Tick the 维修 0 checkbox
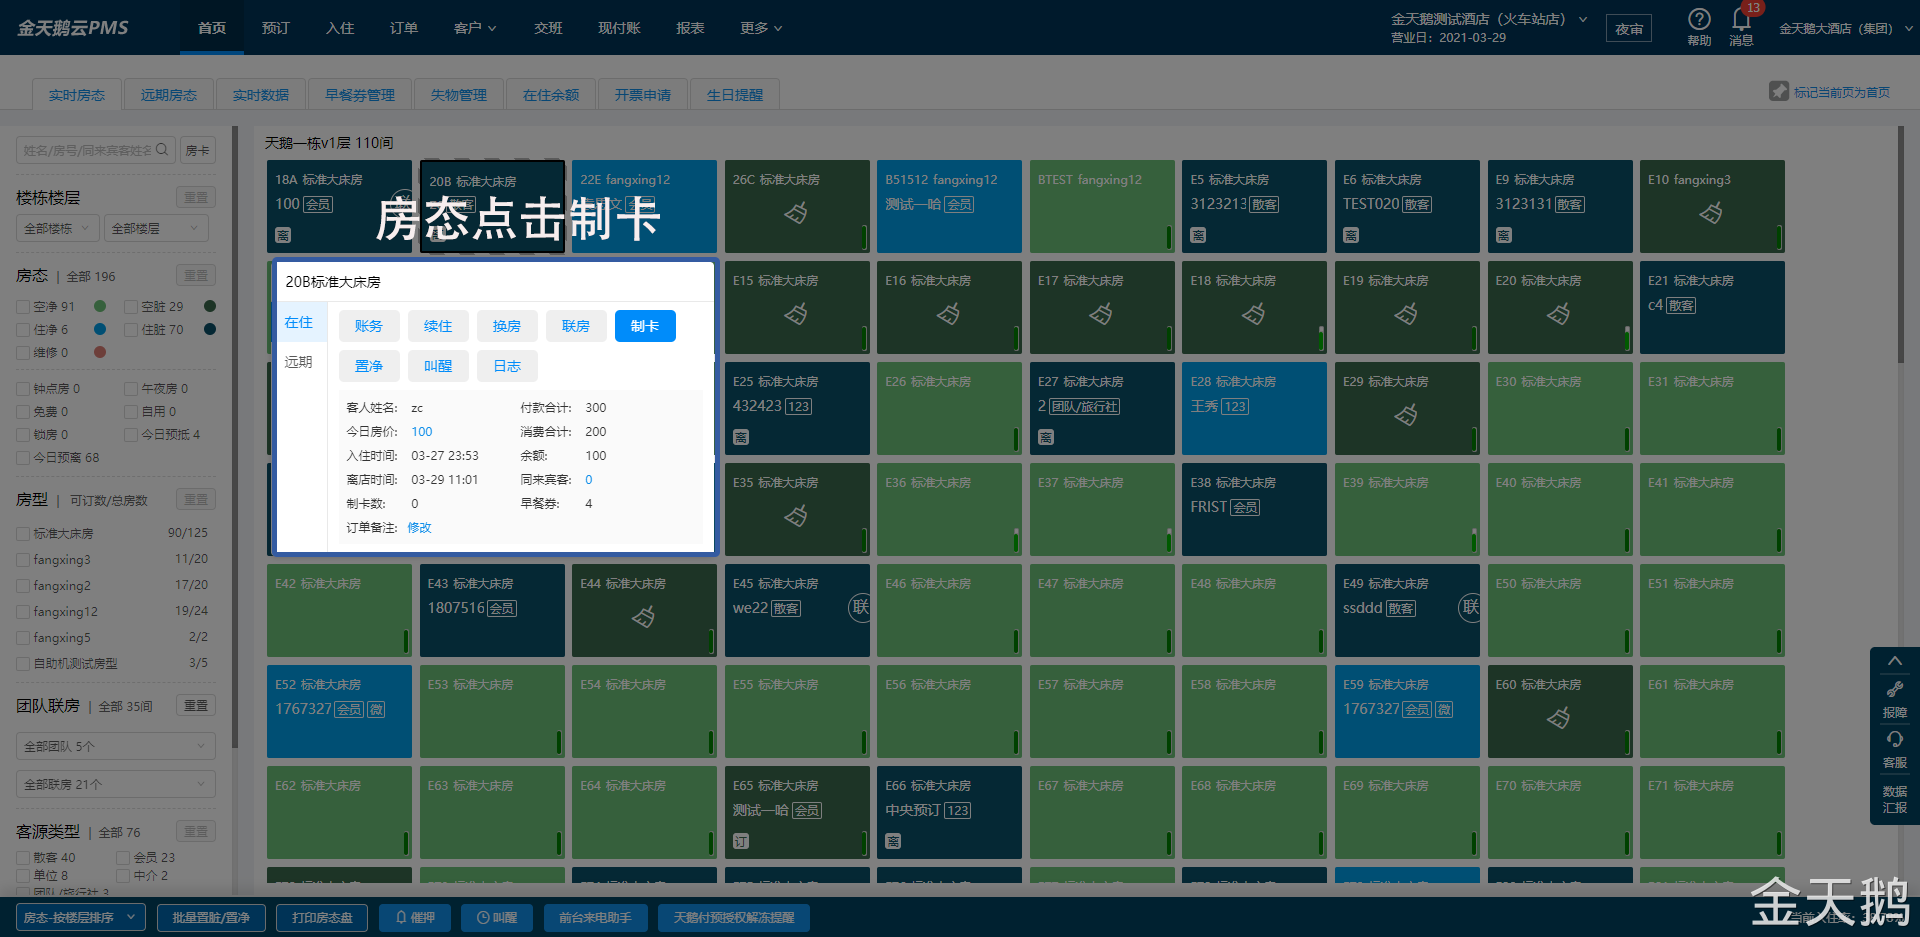This screenshot has width=1920, height=937. [x=23, y=353]
